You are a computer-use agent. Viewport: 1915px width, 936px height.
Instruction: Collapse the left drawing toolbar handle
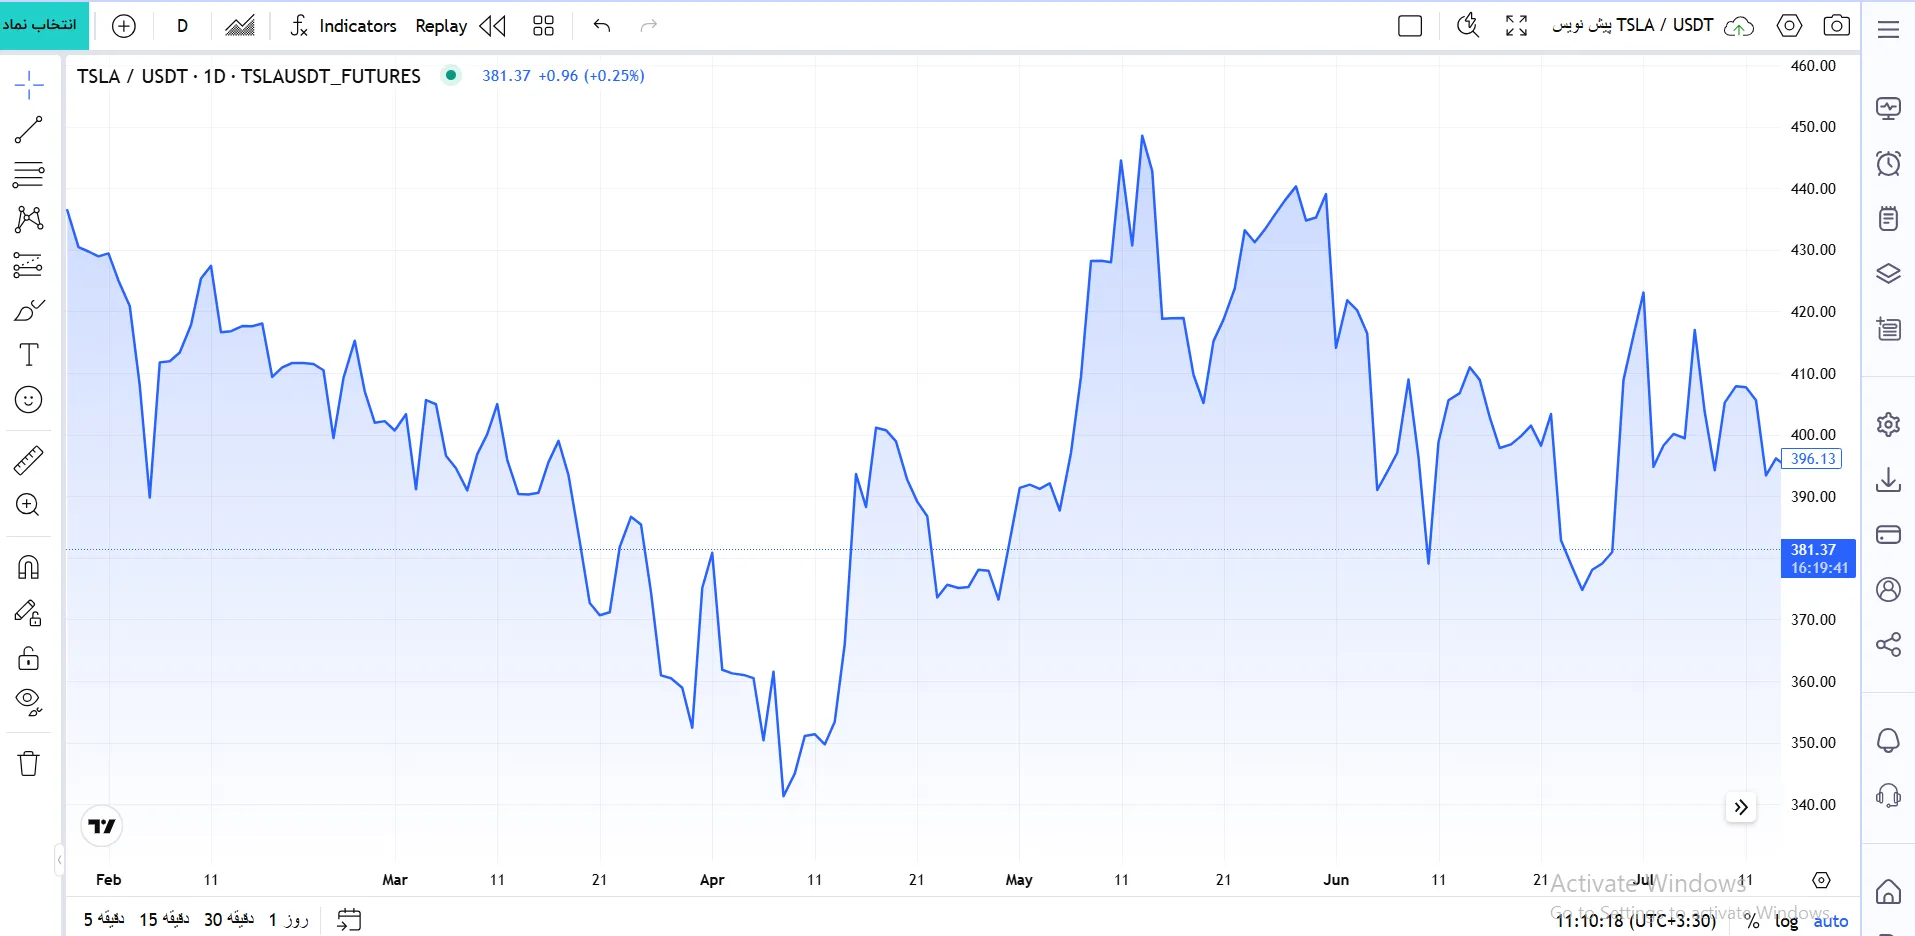coord(60,860)
